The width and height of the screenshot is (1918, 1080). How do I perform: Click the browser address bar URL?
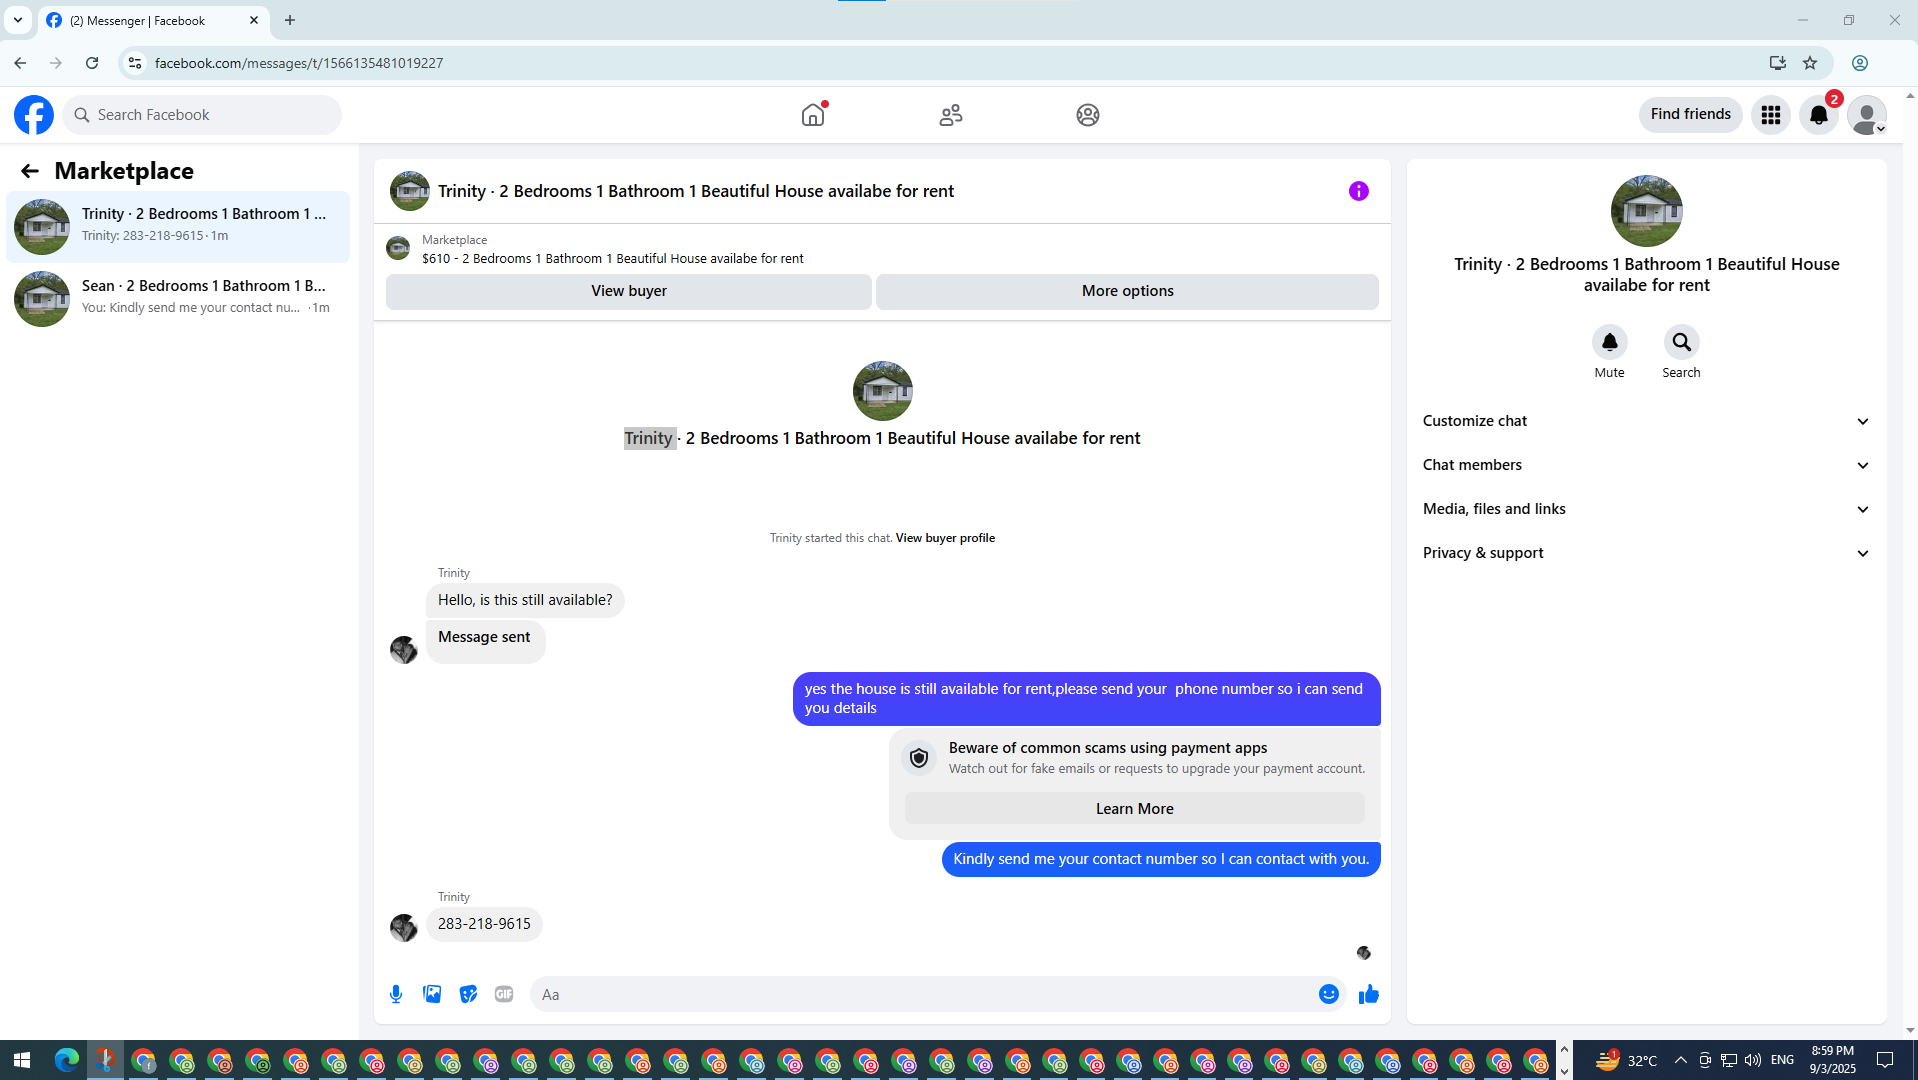[299, 63]
